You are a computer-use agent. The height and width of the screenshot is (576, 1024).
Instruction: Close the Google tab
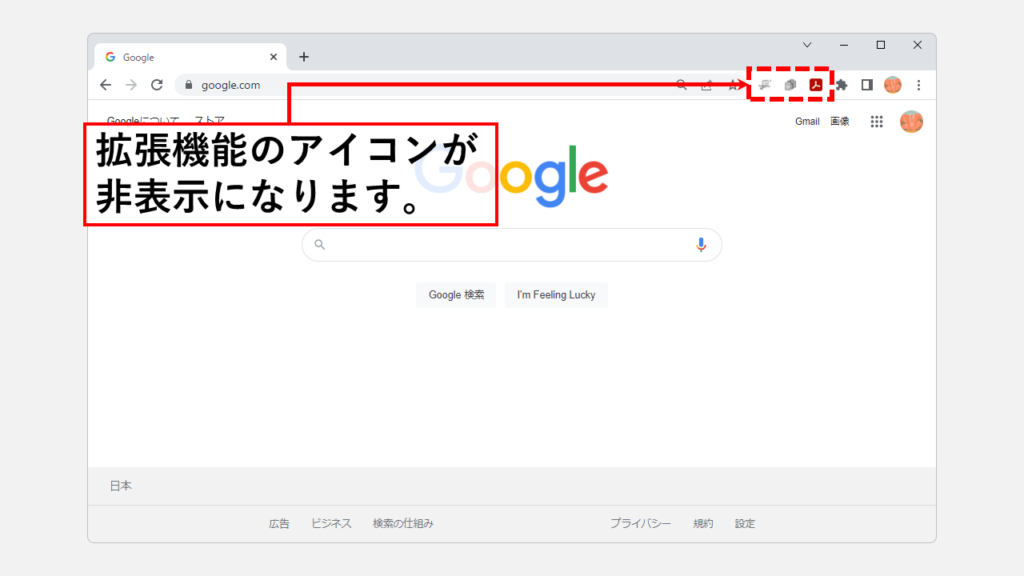click(x=273, y=57)
